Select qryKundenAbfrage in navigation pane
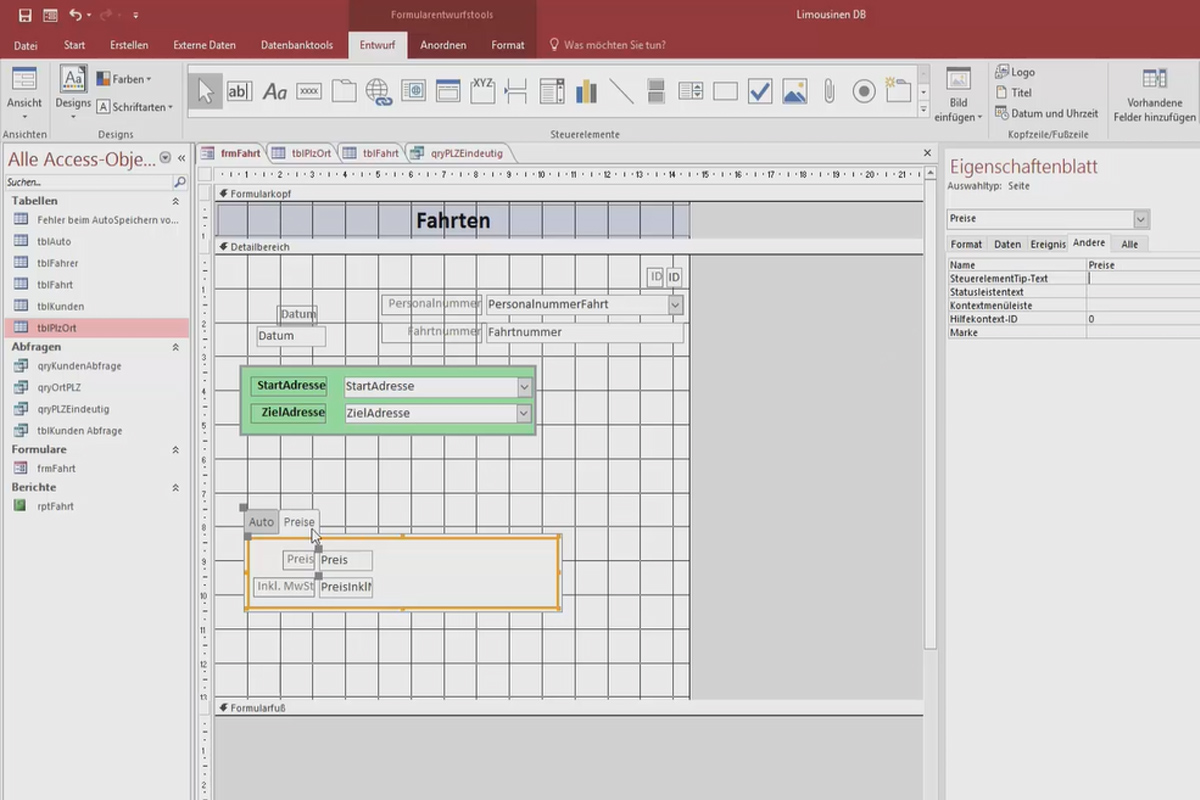Screen dimensions: 1200x800 [x=79, y=366]
